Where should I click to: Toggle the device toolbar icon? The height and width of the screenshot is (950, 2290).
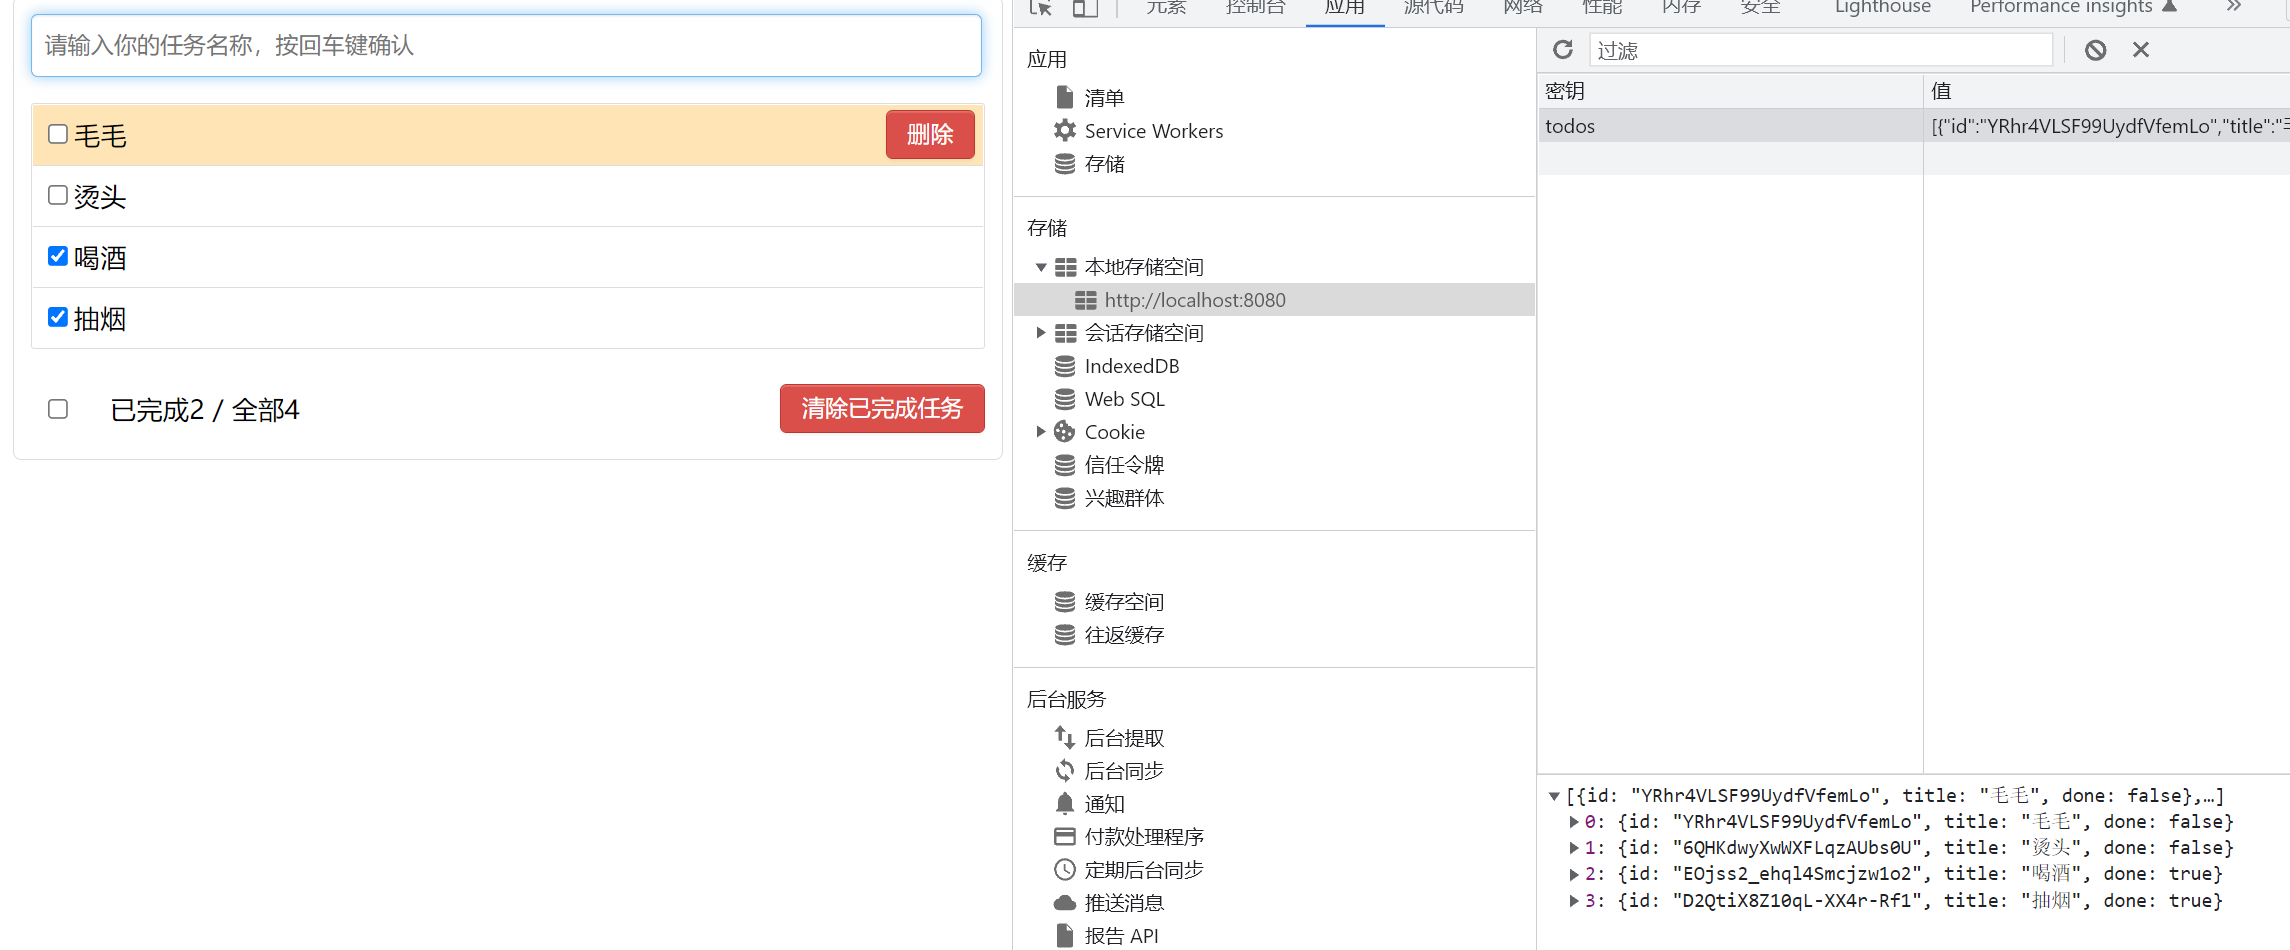1085,8
